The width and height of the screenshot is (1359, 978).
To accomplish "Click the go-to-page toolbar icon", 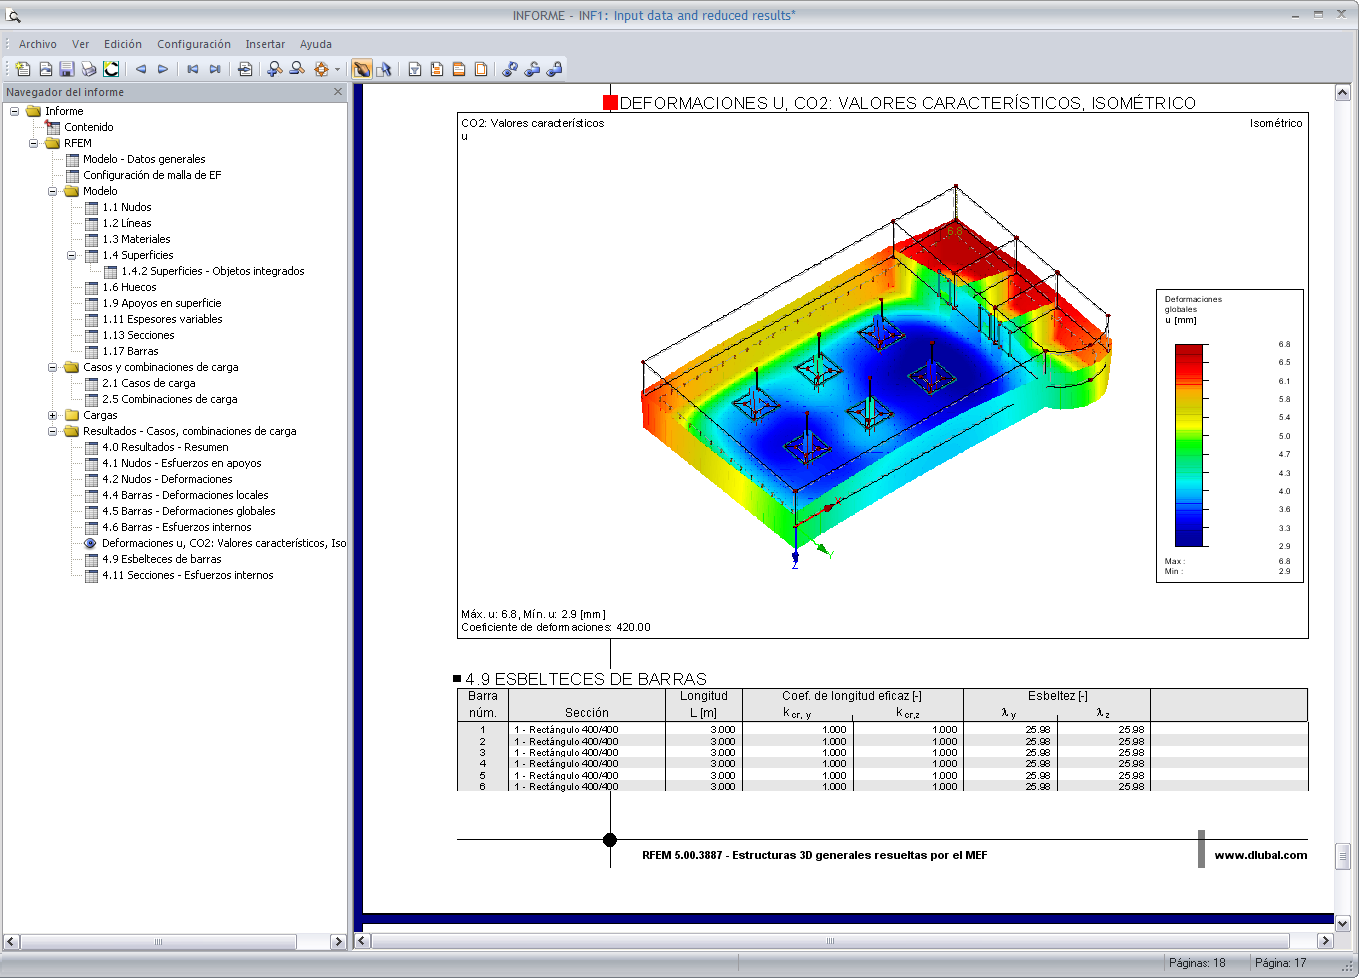I will pyautogui.click(x=245, y=69).
